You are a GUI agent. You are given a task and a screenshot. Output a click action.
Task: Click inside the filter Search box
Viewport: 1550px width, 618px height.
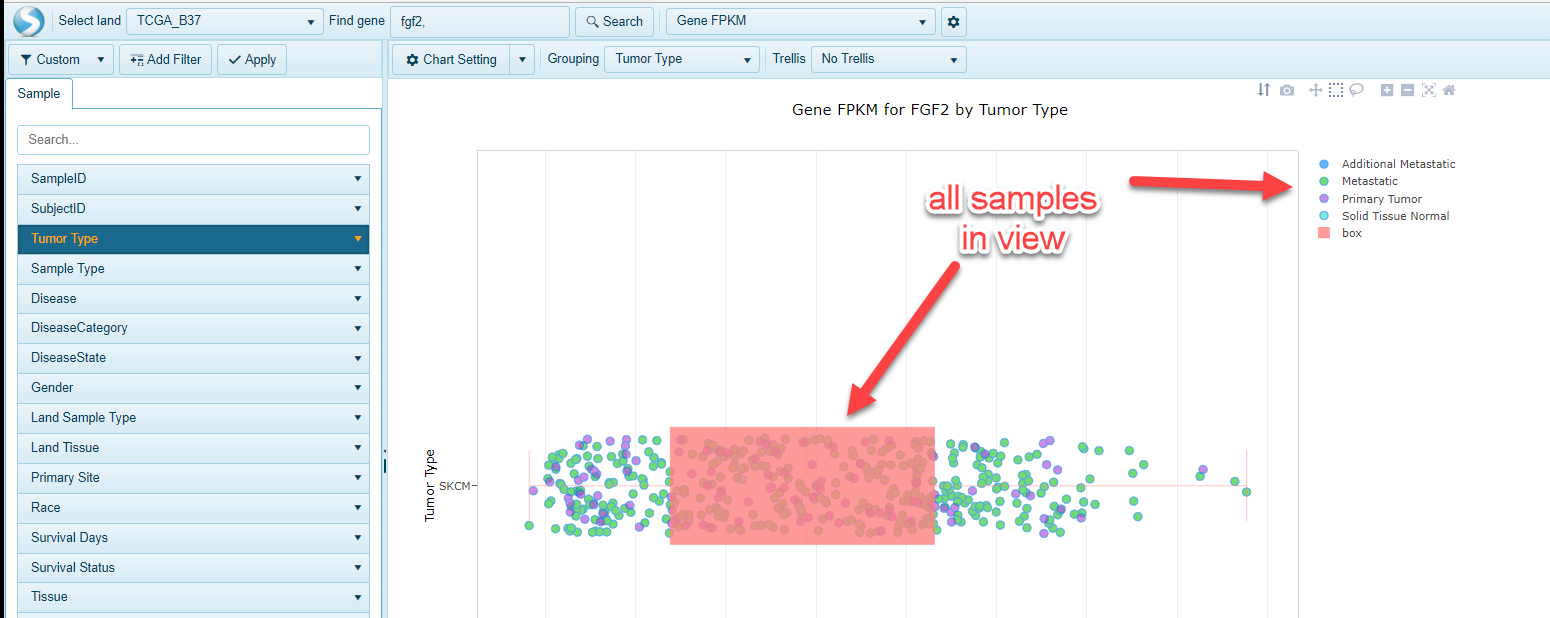pos(193,139)
